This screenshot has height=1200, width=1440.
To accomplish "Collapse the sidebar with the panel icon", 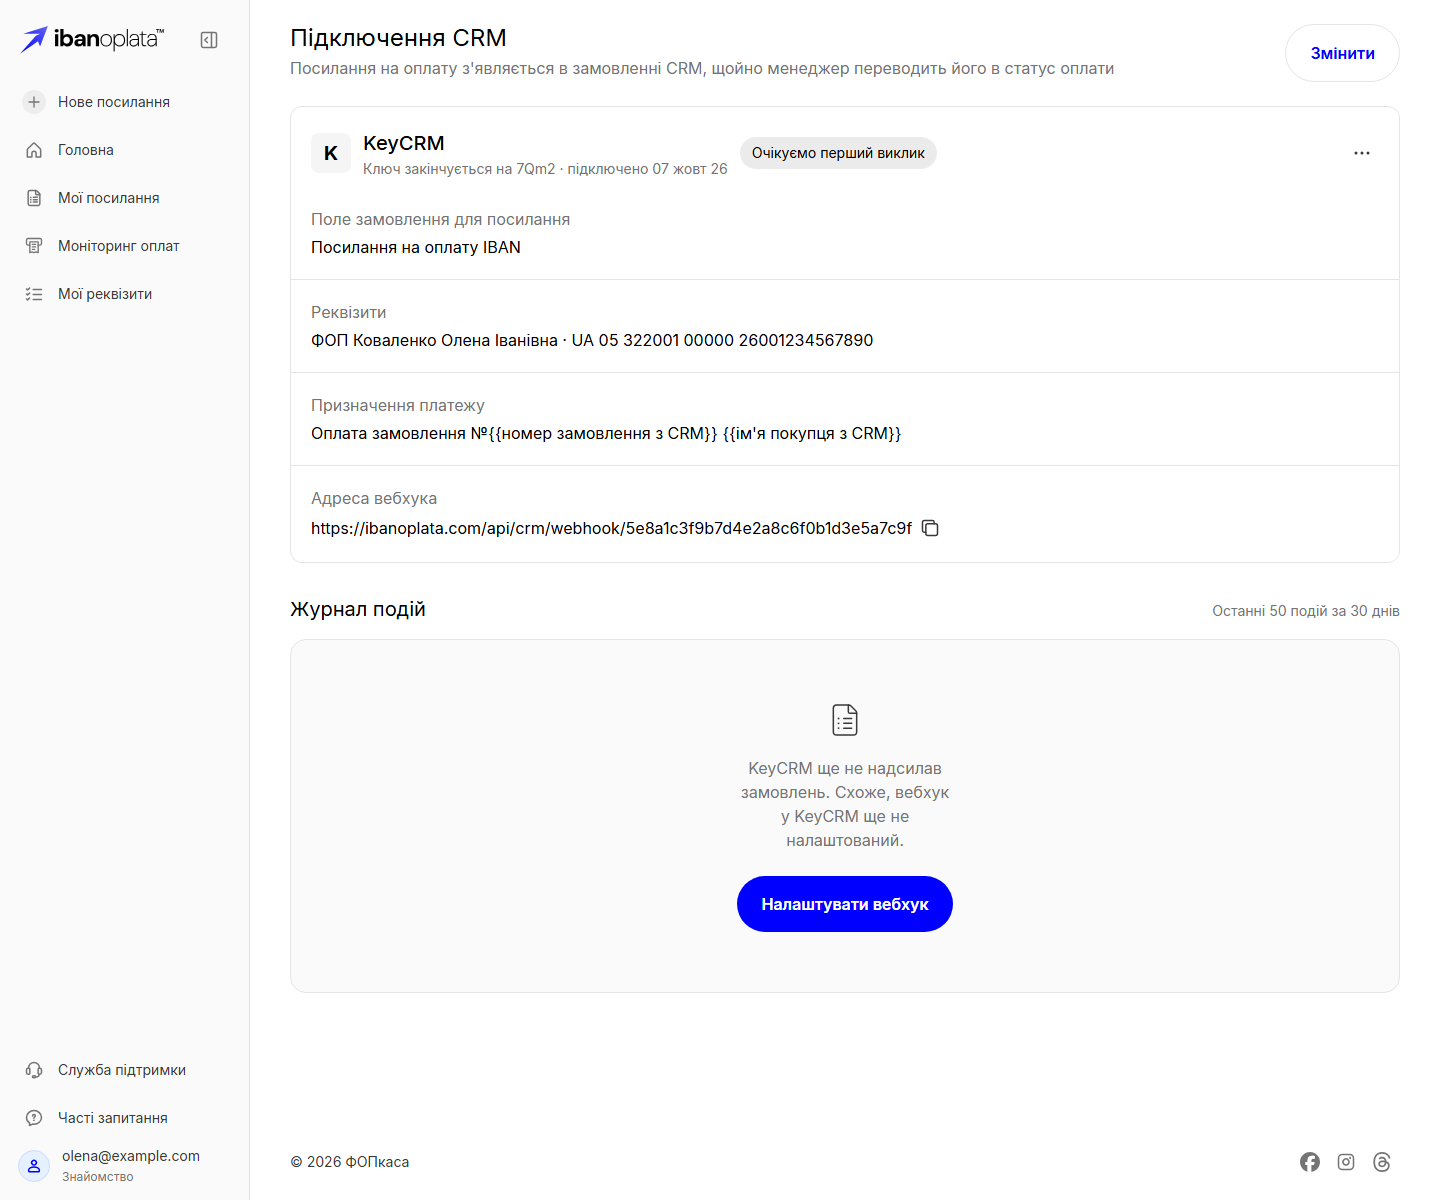I will pos(209,40).
